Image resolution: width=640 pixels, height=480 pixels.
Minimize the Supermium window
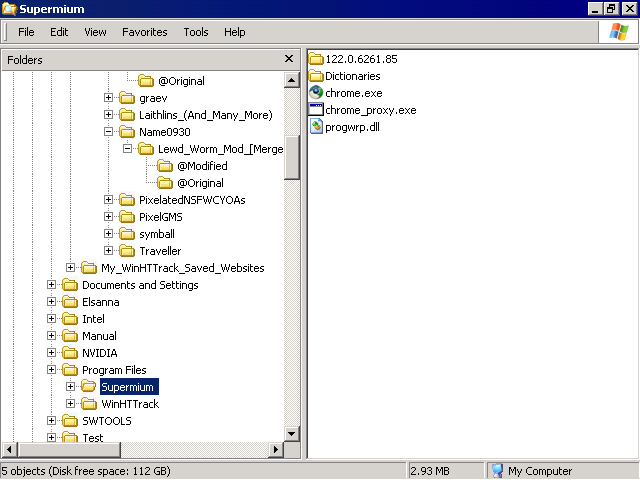point(595,9)
